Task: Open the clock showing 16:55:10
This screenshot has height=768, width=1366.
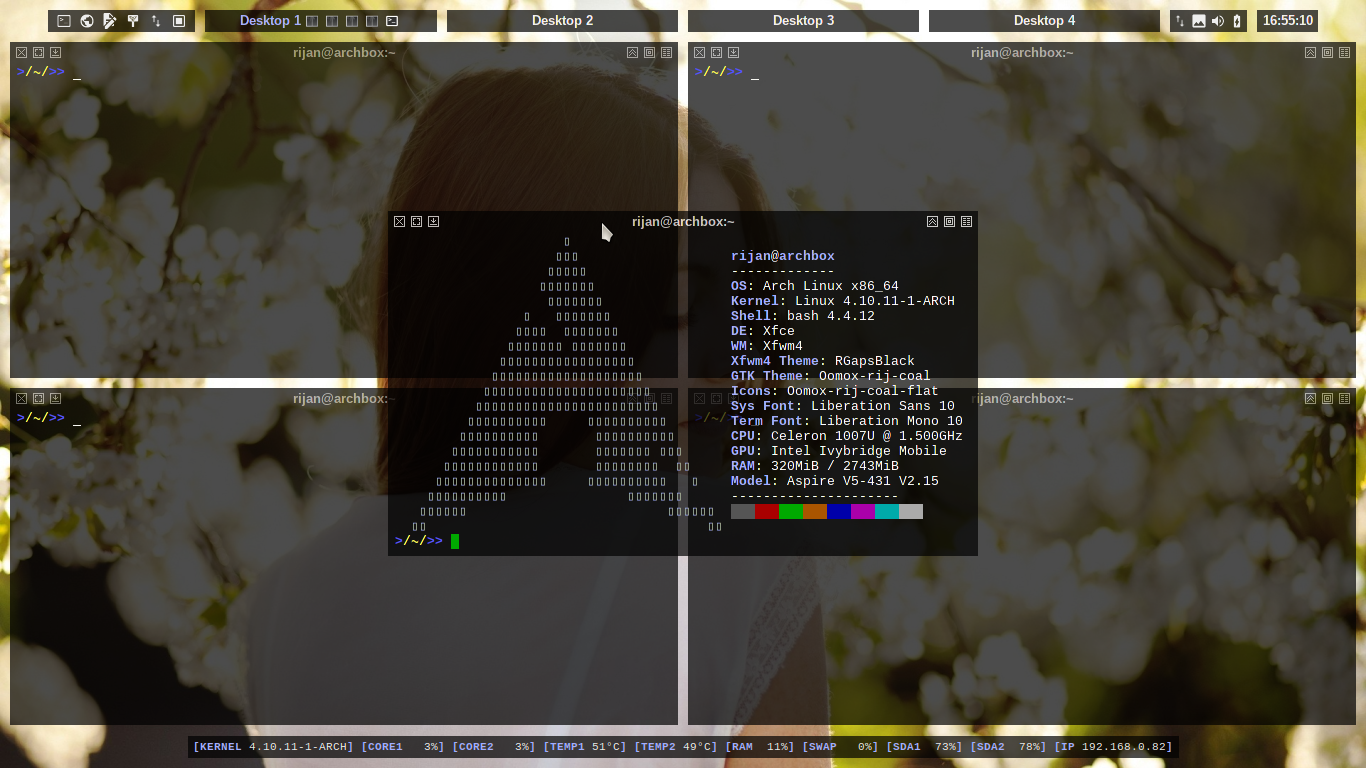Action: click(x=1287, y=21)
